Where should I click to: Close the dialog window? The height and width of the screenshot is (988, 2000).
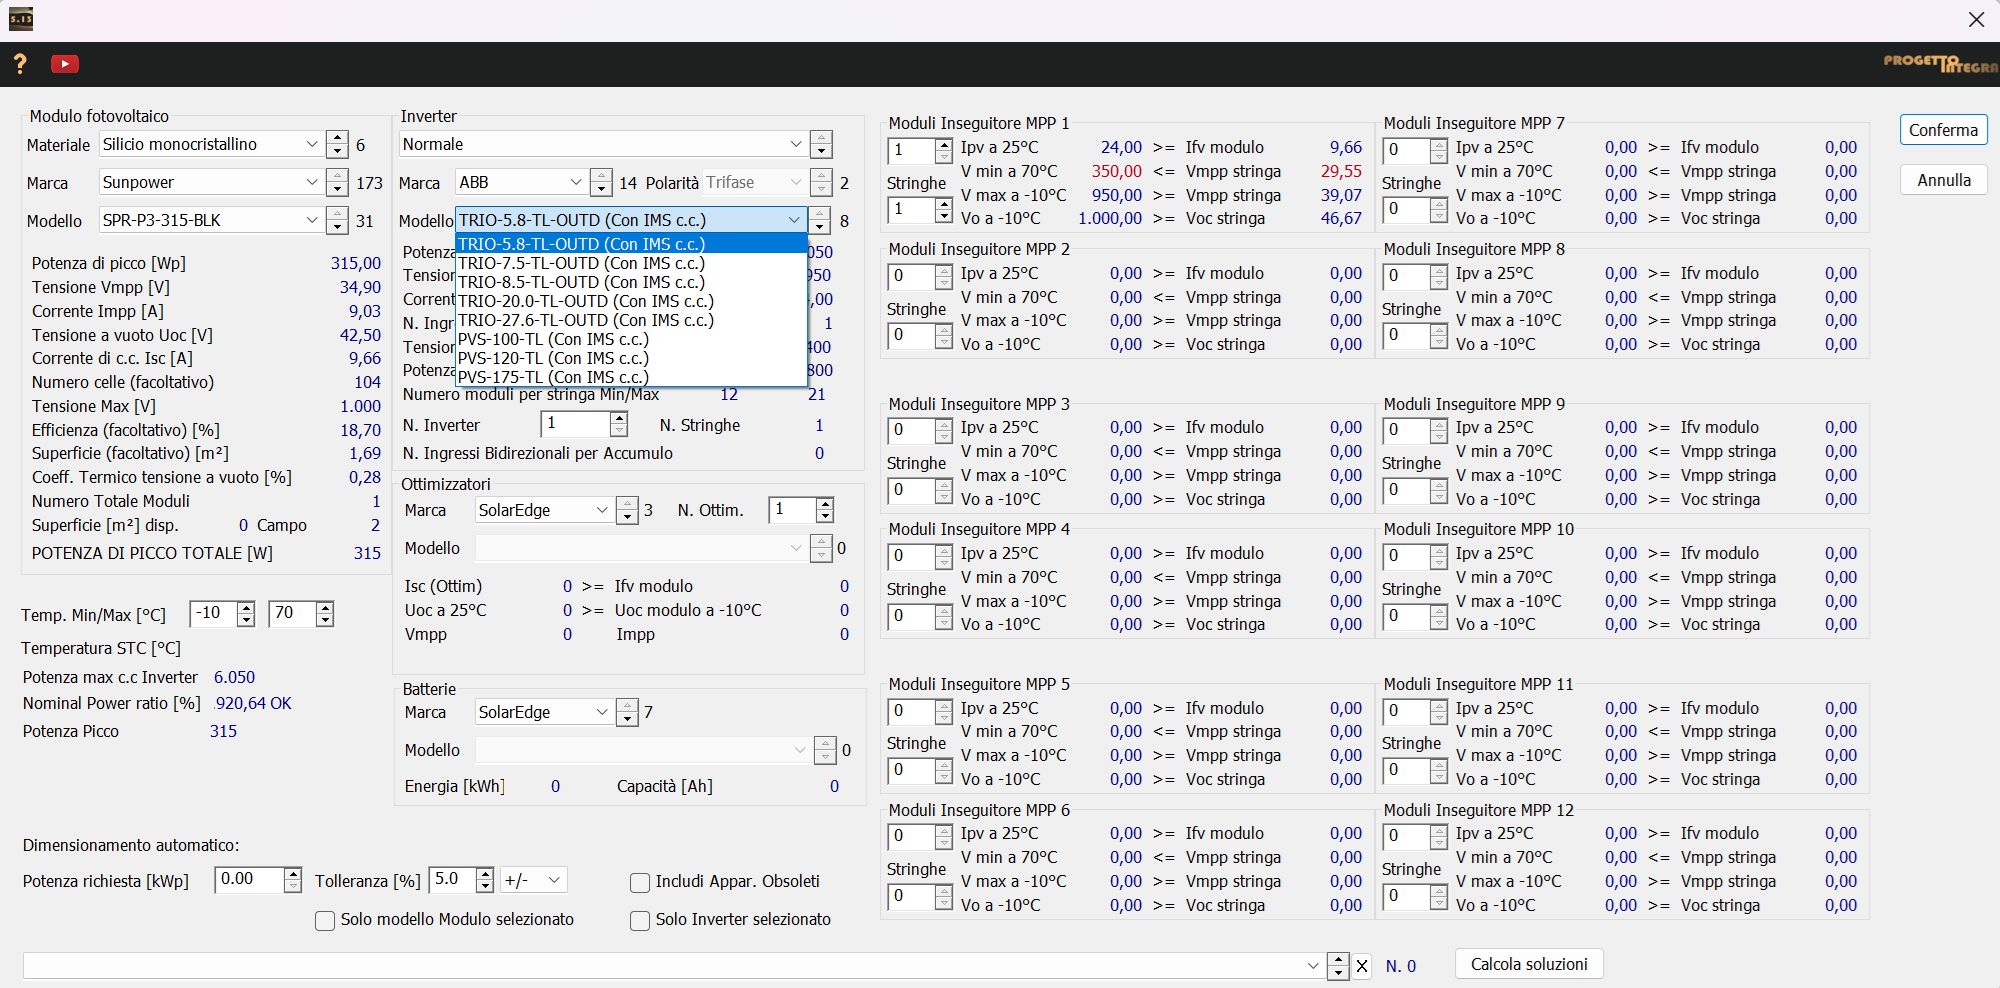tap(1976, 20)
